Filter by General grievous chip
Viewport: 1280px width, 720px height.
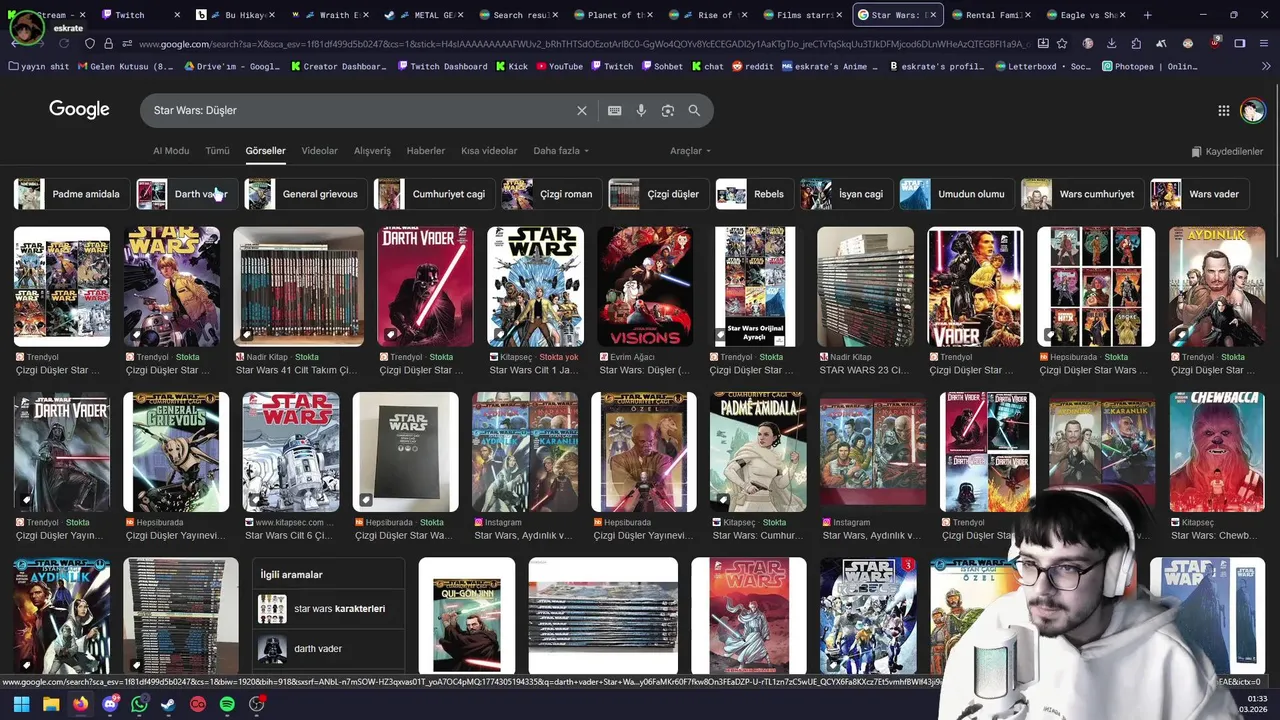(305, 194)
